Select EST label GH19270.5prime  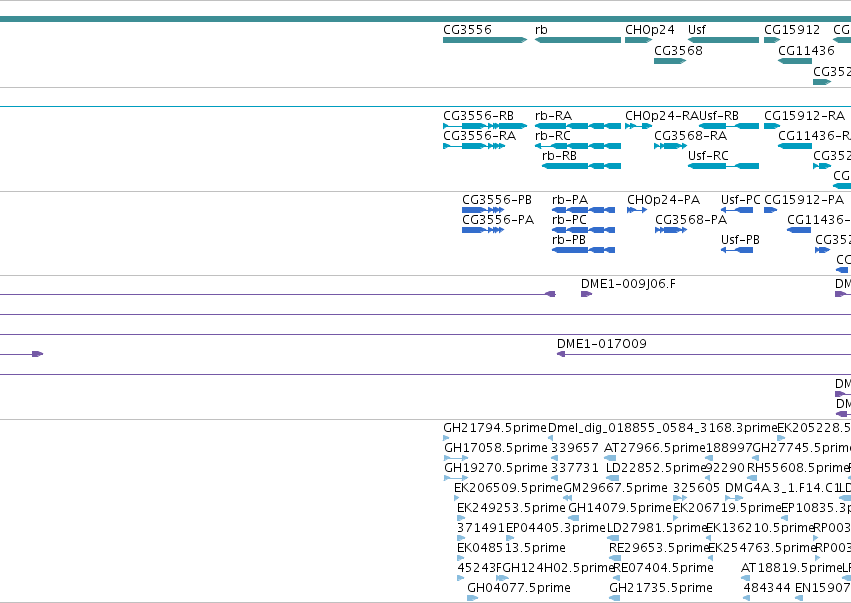(496, 468)
